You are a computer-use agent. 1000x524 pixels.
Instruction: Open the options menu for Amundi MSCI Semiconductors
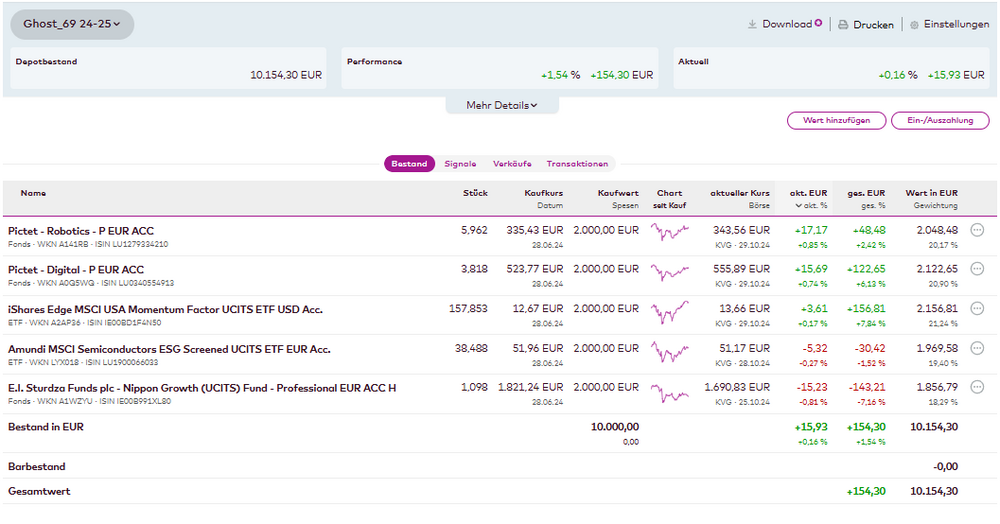pyautogui.click(x=977, y=349)
